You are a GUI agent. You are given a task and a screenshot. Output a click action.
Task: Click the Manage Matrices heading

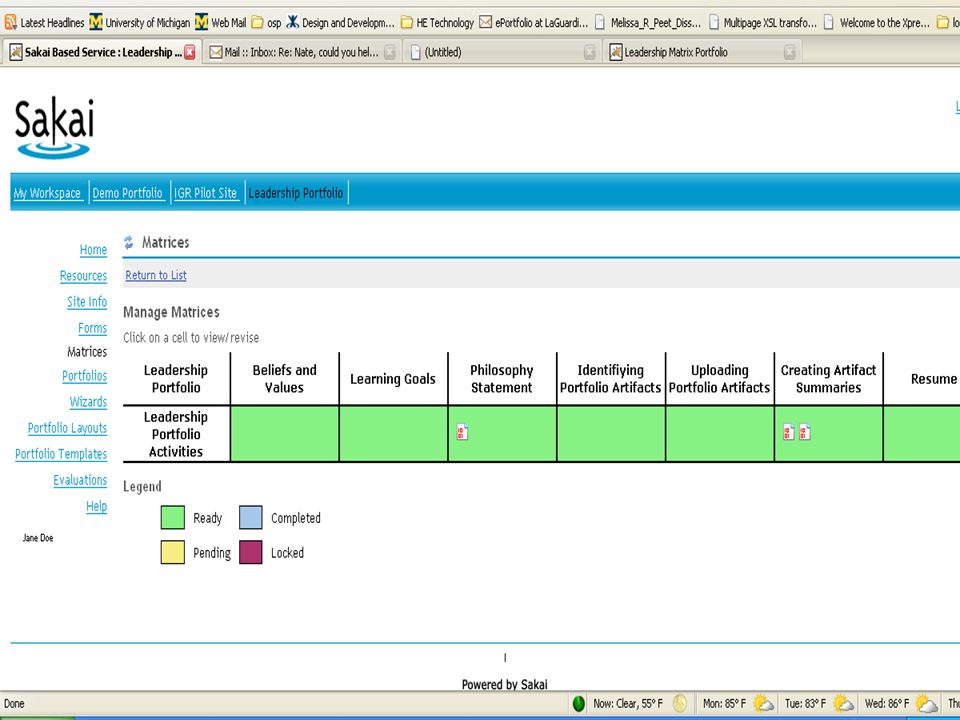point(171,312)
